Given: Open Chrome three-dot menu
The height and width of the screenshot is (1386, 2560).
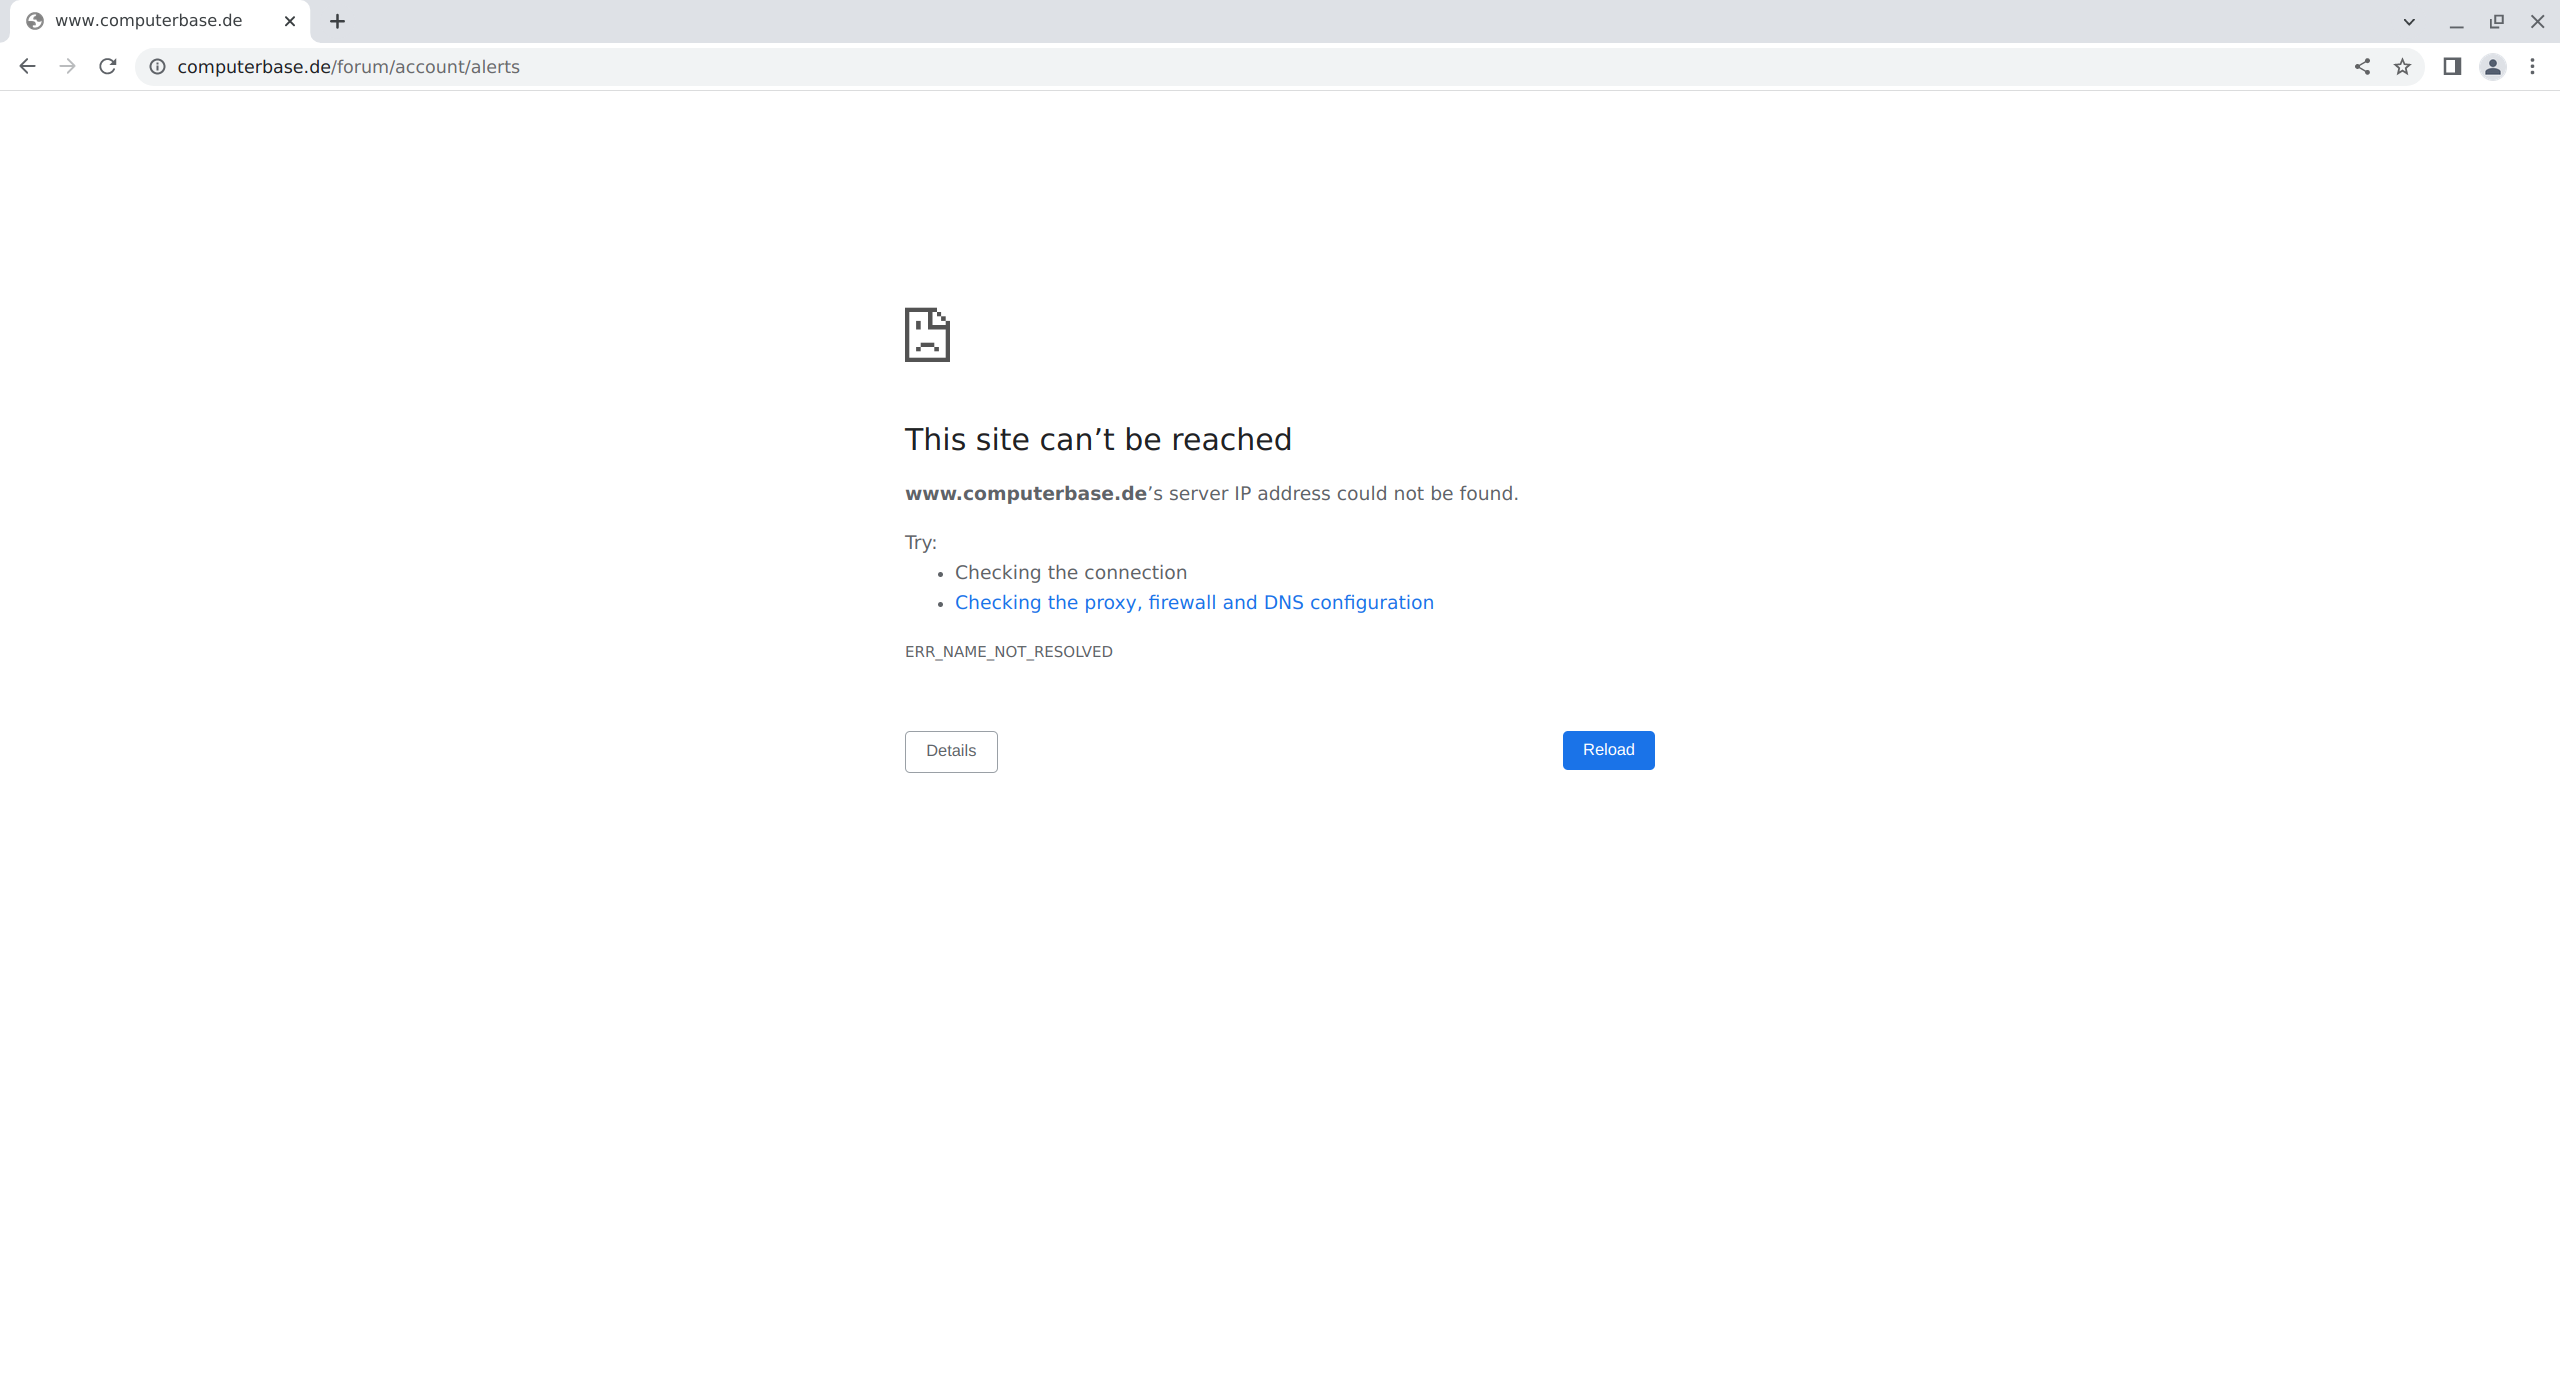Looking at the screenshot, I should (2533, 66).
